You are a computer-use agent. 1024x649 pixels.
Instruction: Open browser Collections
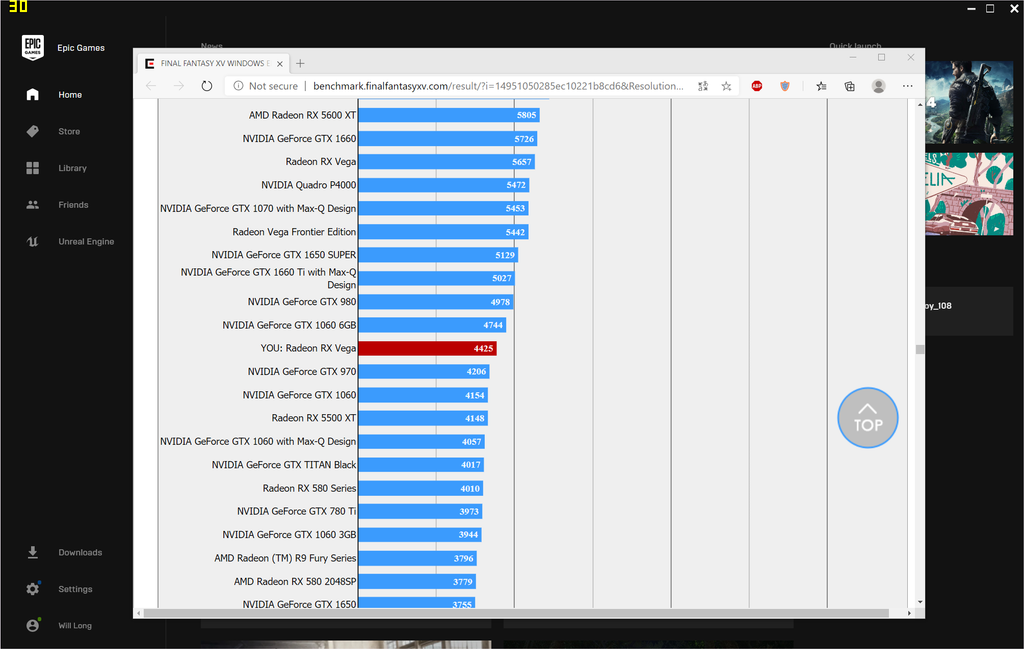[x=850, y=86]
